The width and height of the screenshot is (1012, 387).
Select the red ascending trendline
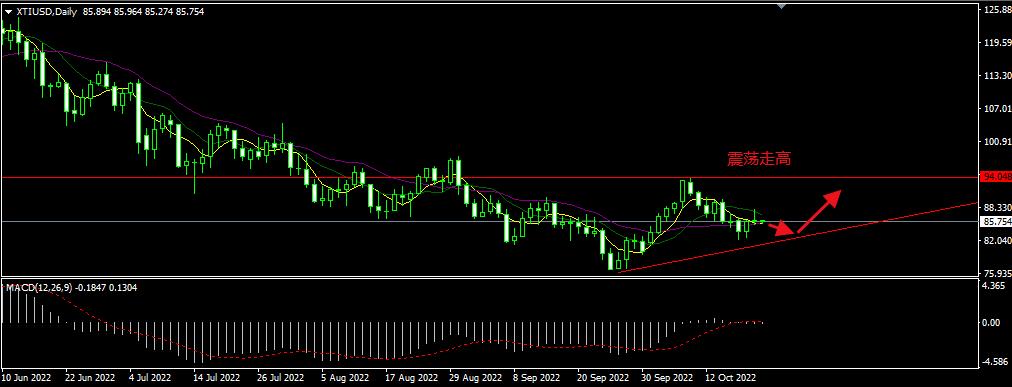point(798,237)
